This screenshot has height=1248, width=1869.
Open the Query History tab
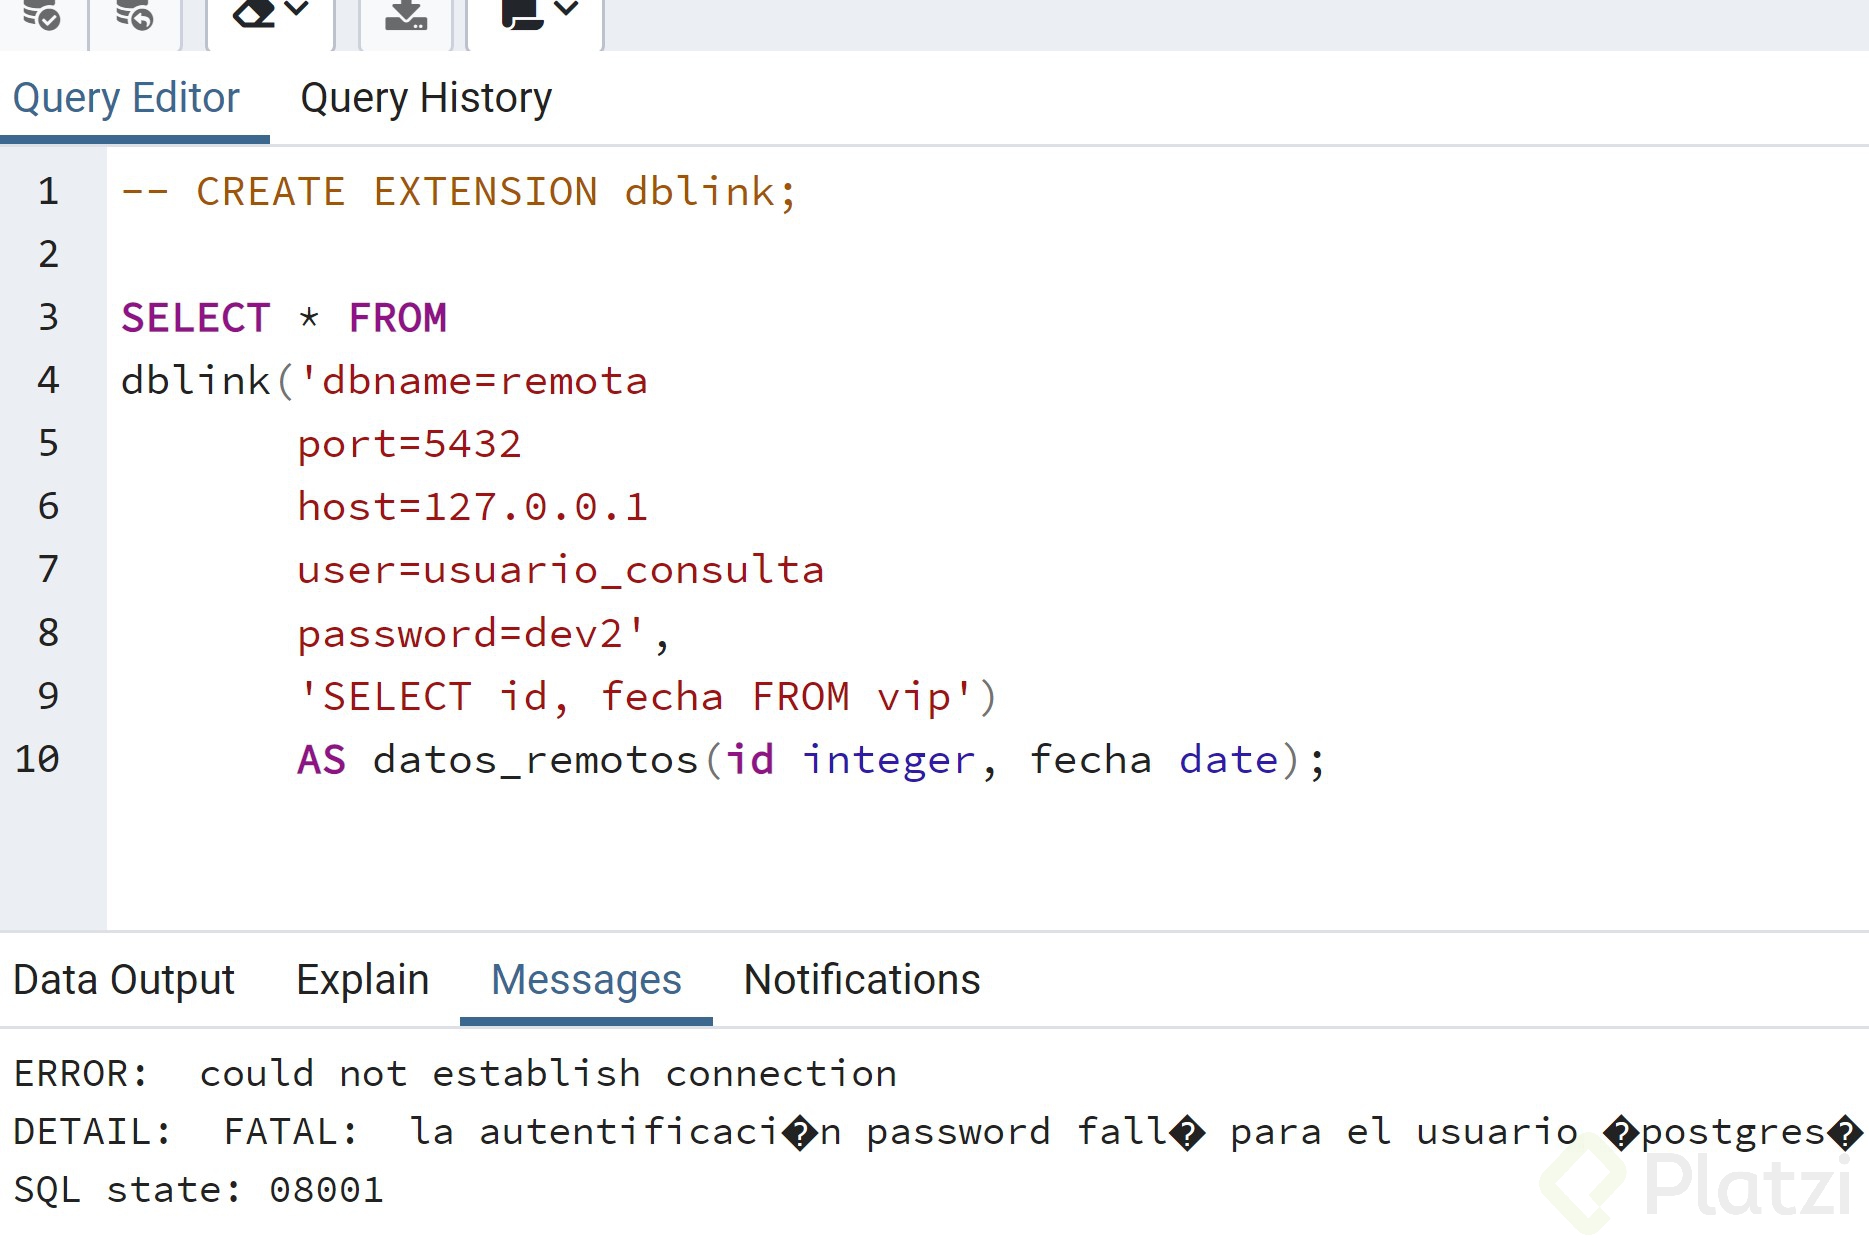point(426,98)
